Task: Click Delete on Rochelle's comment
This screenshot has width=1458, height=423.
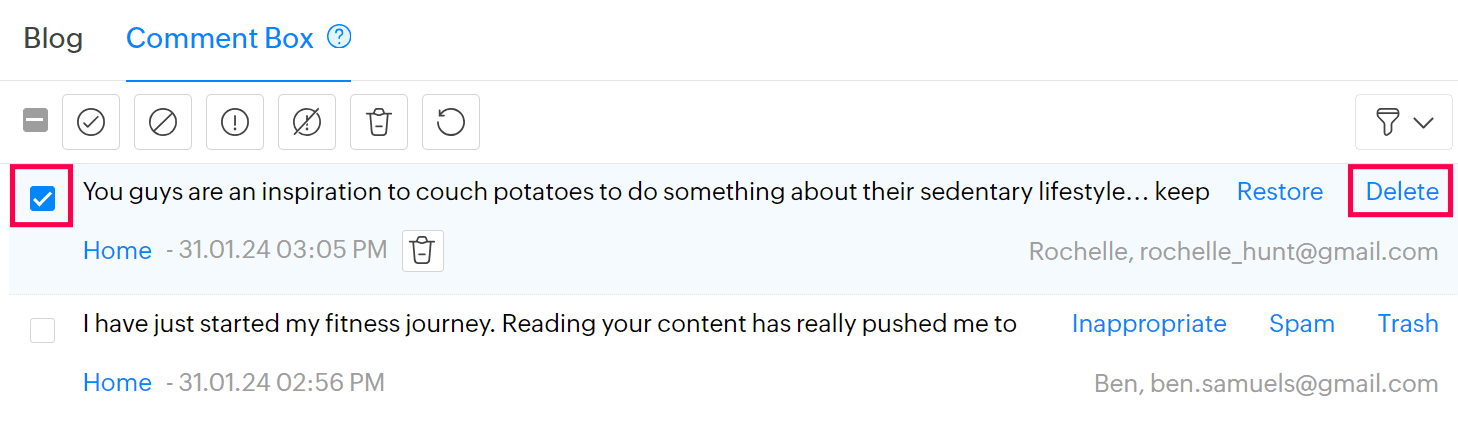Action: pyautogui.click(x=1402, y=192)
